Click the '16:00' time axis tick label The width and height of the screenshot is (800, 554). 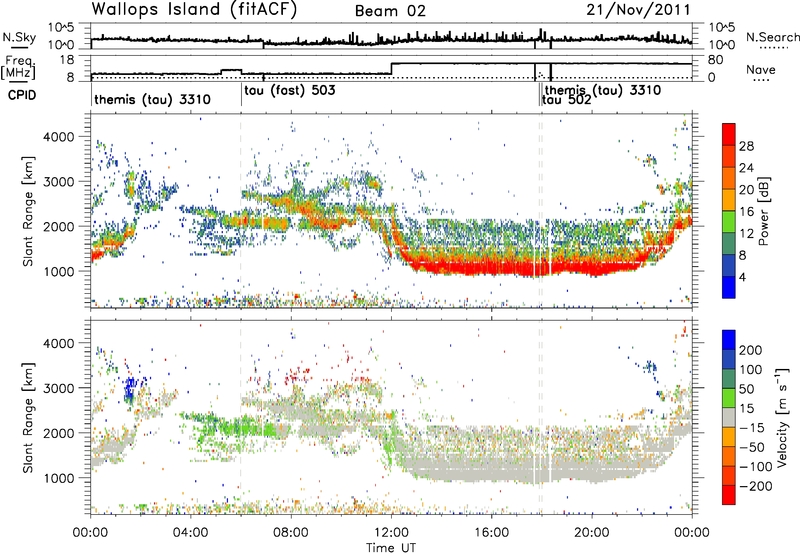(491, 533)
